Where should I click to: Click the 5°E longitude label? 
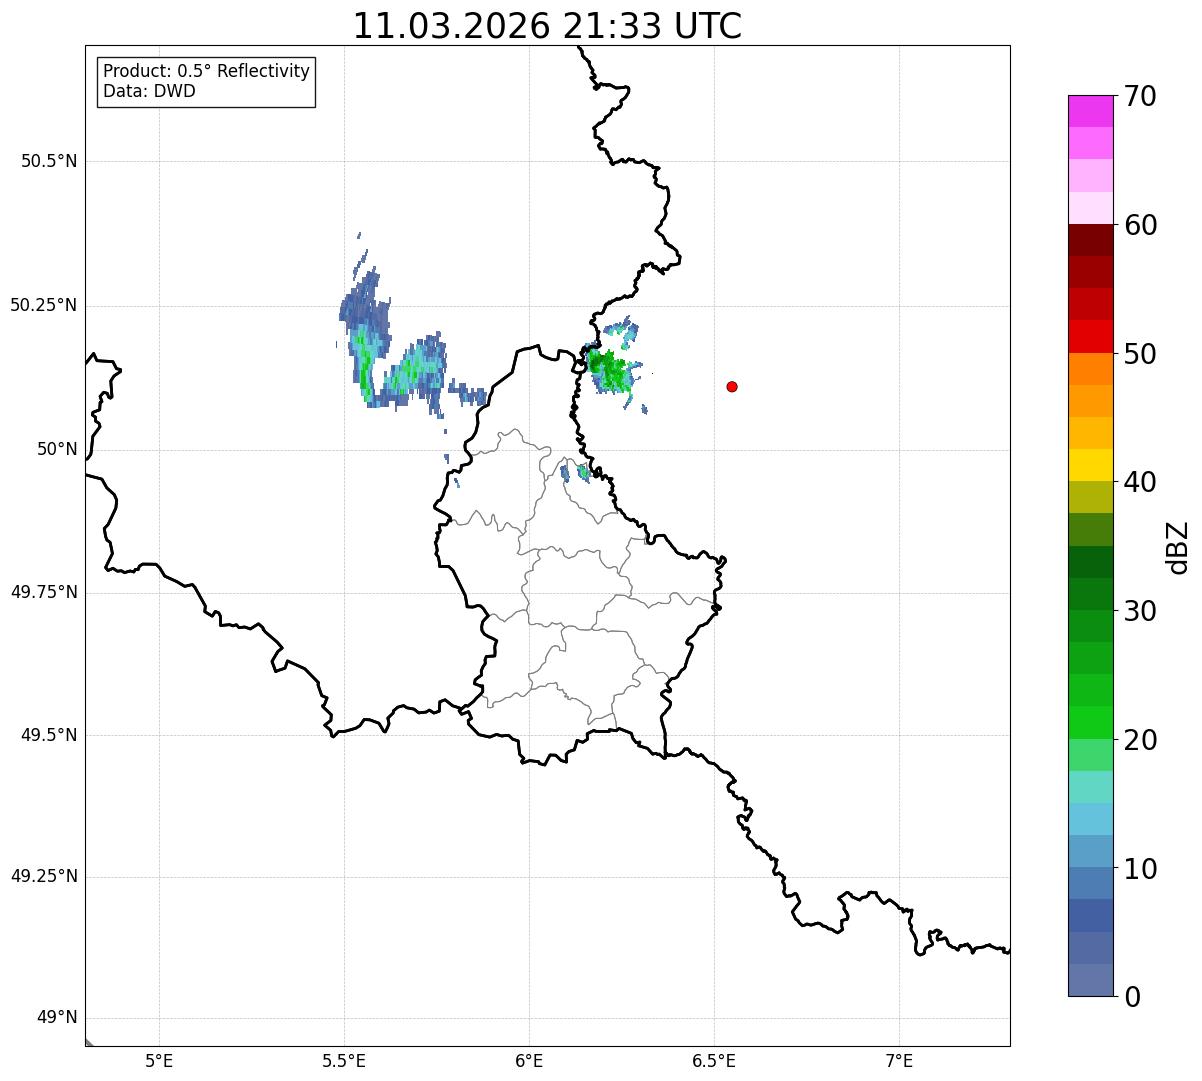pos(160,1061)
